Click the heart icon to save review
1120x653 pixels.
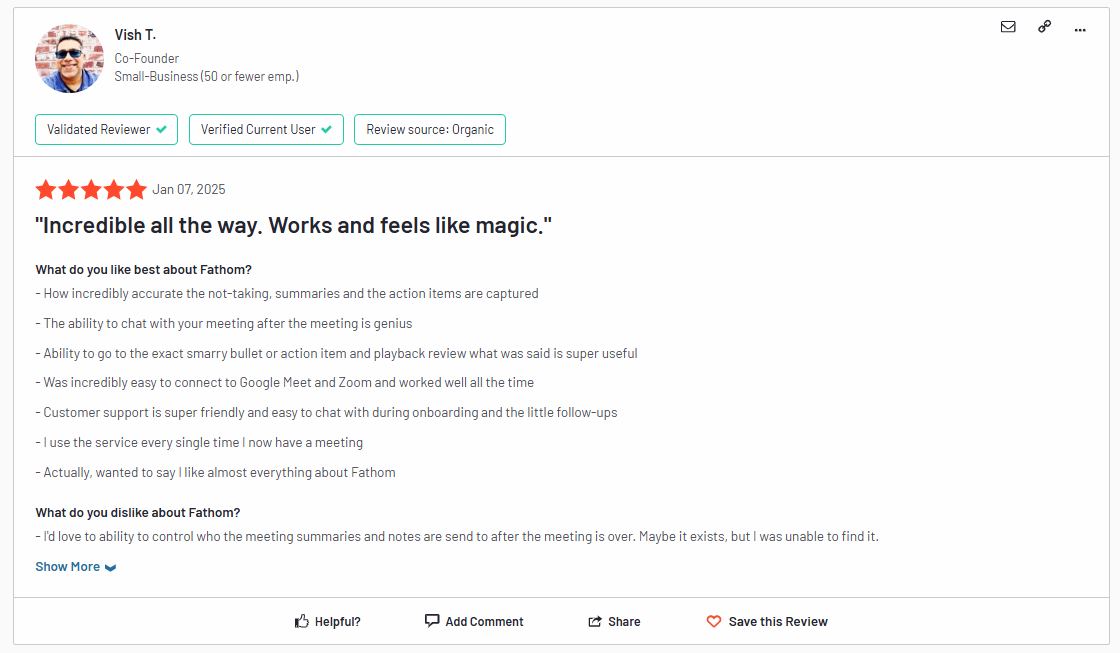[714, 622]
